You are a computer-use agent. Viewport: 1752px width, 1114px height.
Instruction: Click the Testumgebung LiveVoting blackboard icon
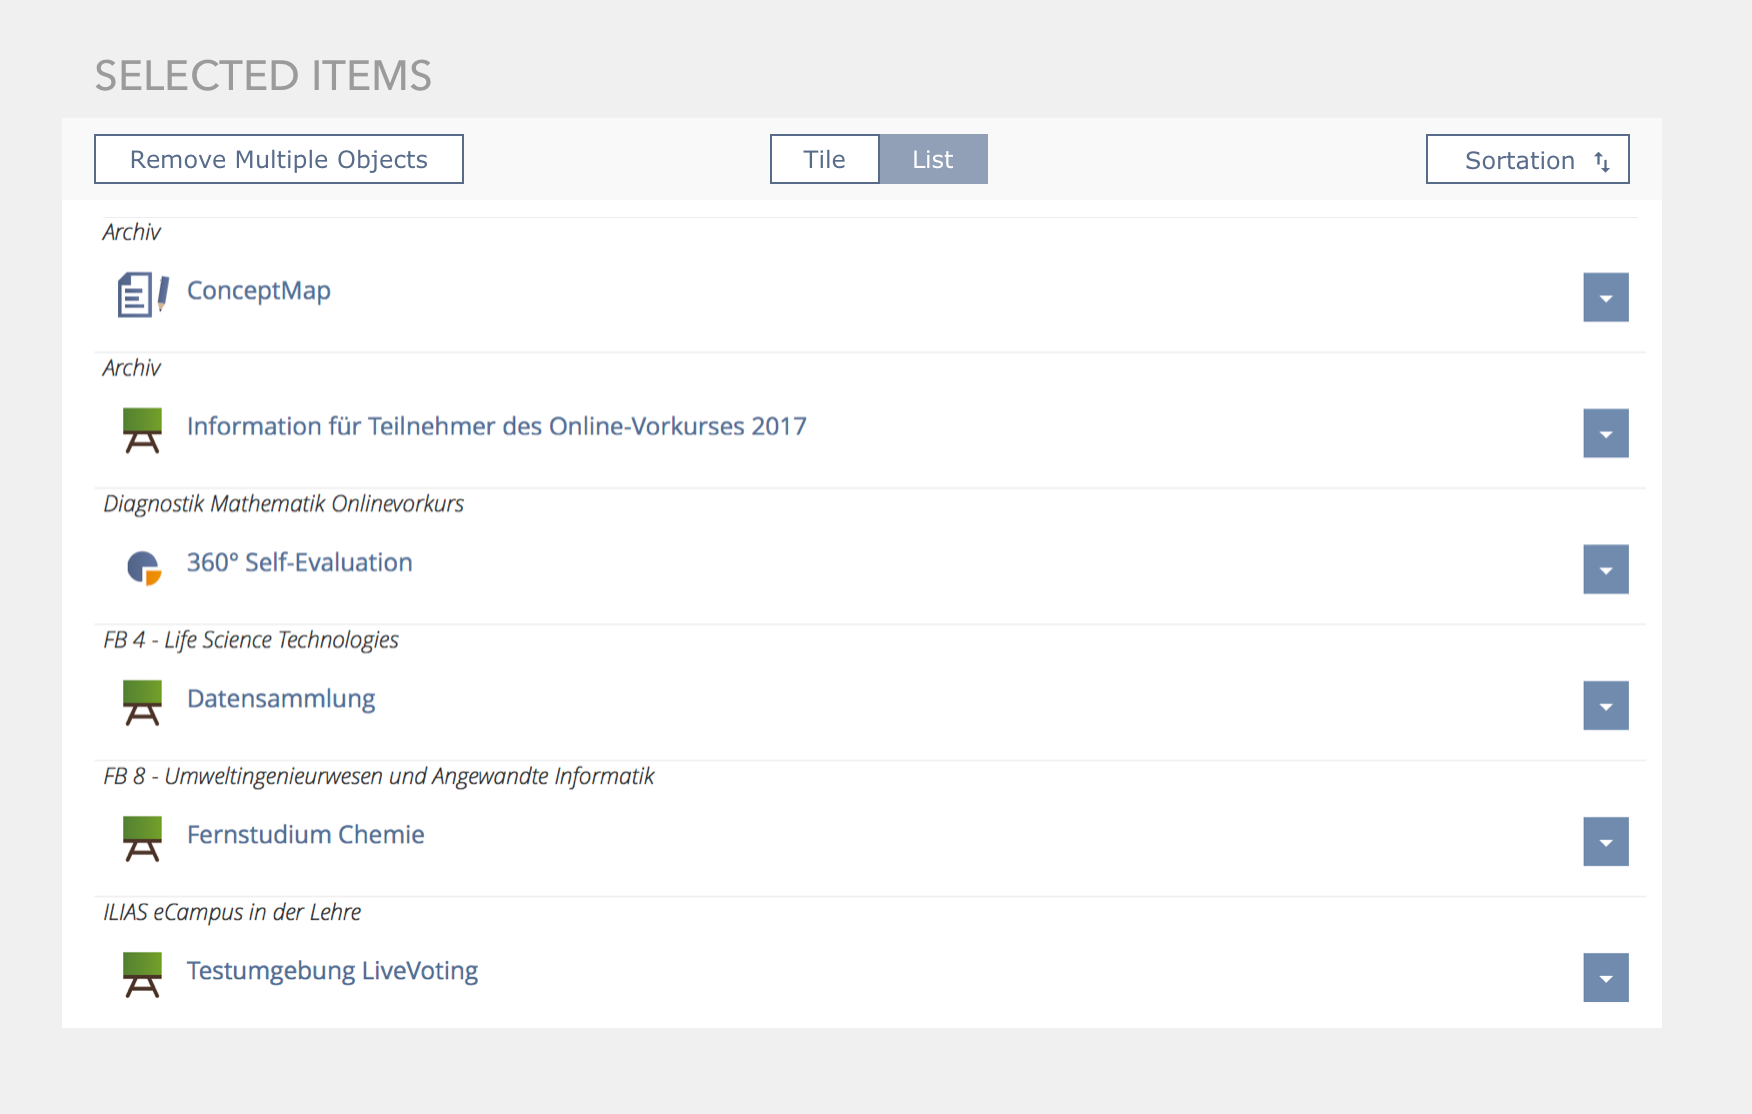click(142, 975)
